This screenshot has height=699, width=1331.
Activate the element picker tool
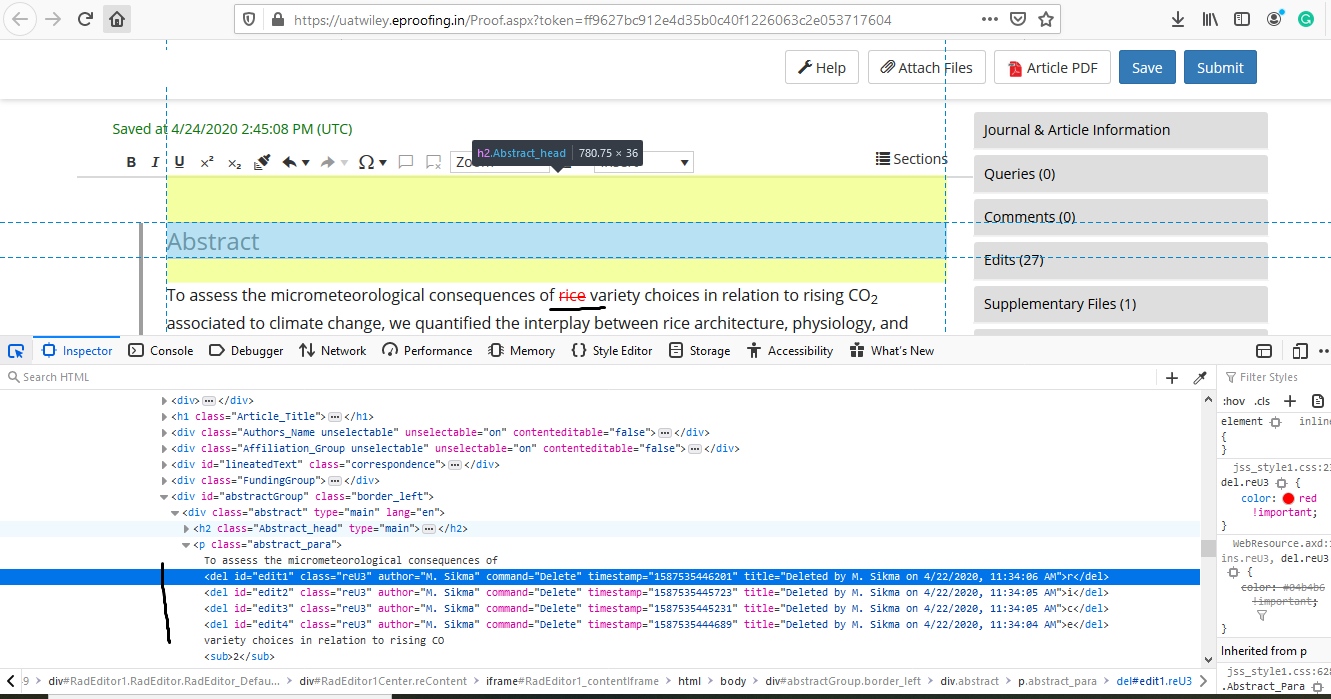pyautogui.click(x=16, y=351)
